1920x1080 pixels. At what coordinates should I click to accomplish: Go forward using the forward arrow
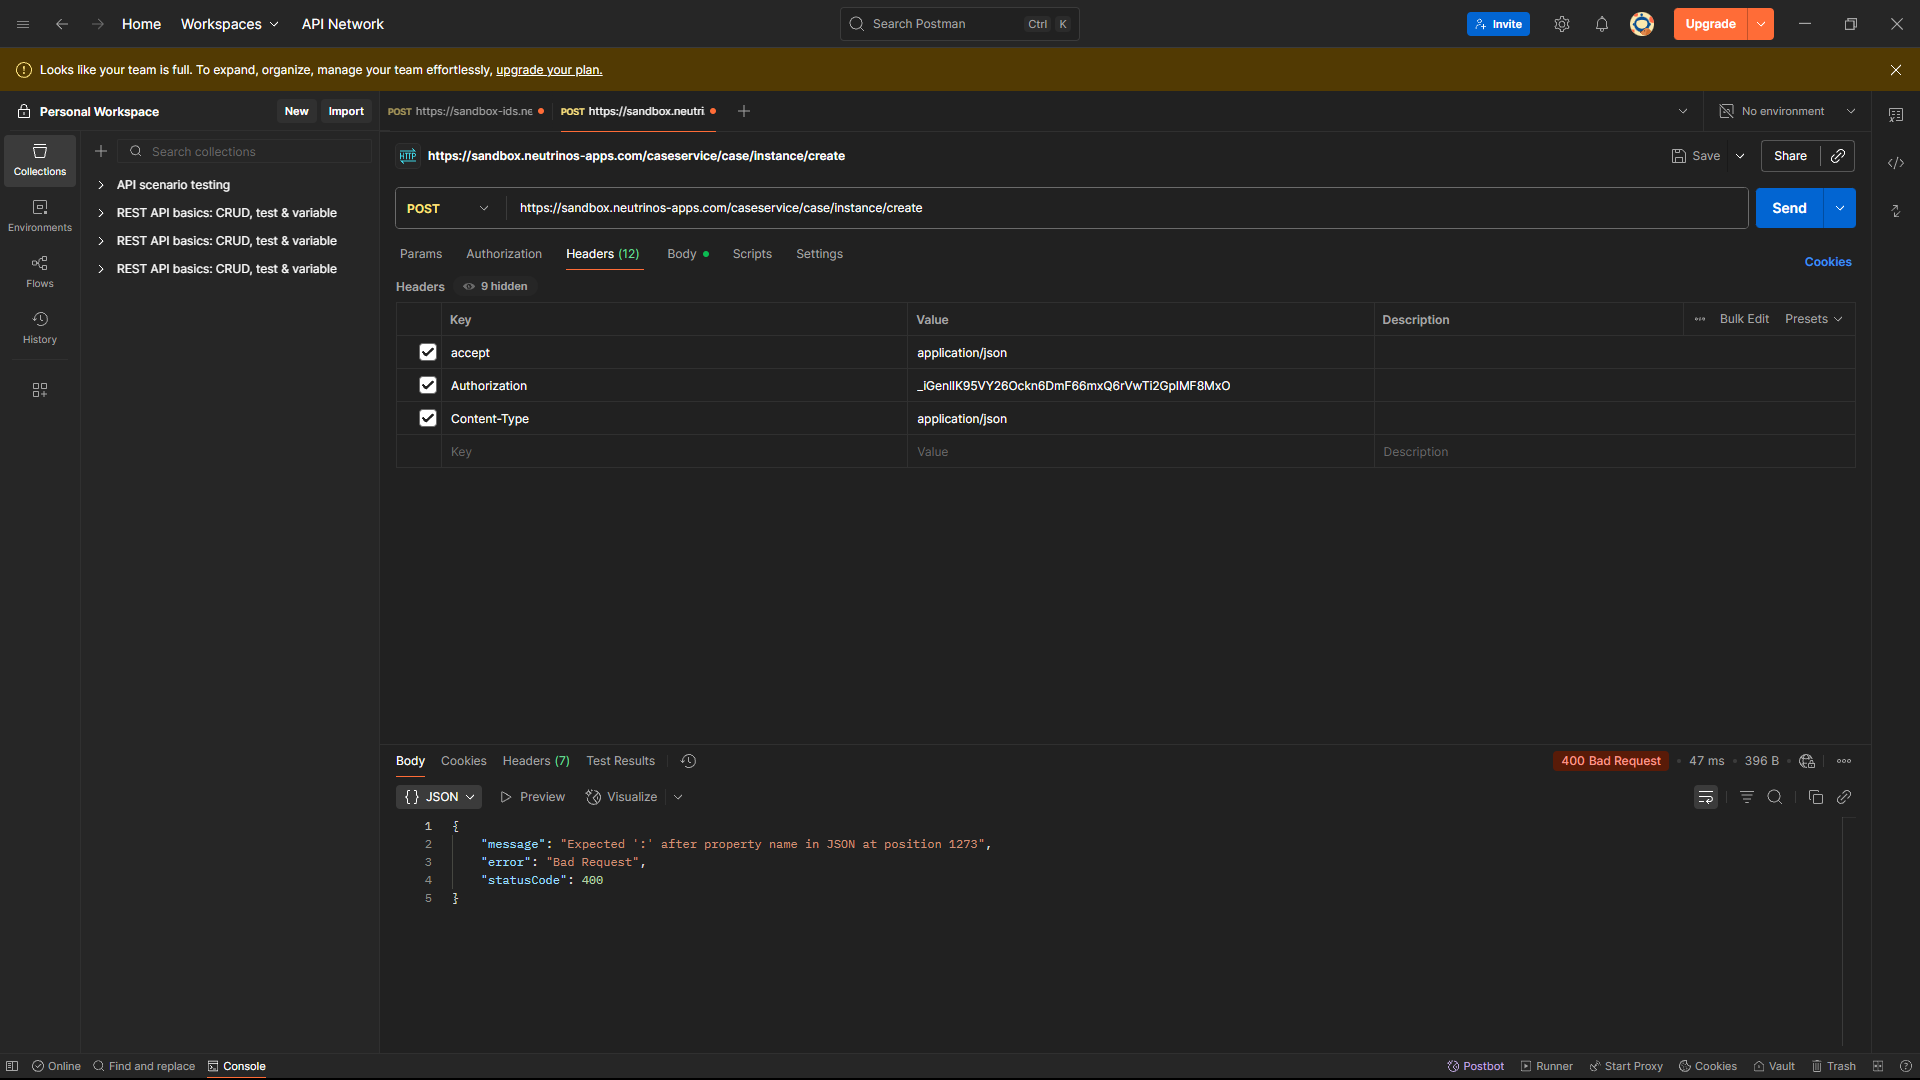click(98, 24)
